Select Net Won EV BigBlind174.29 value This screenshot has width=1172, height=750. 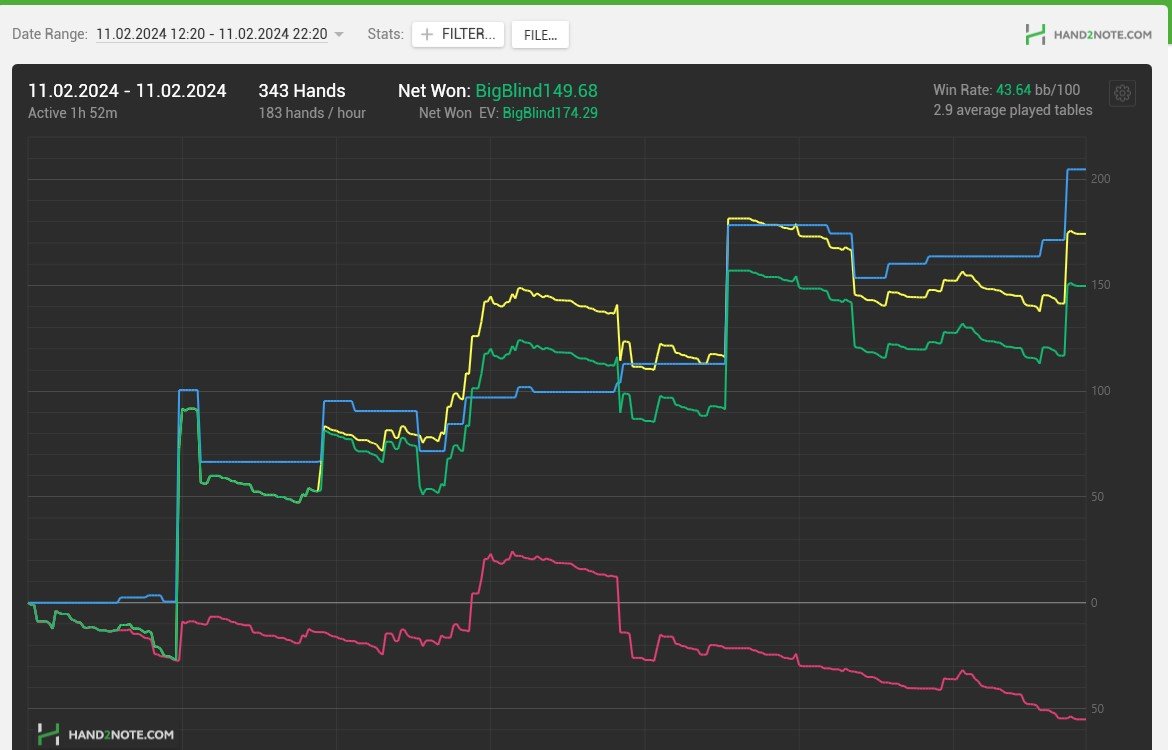tap(550, 113)
